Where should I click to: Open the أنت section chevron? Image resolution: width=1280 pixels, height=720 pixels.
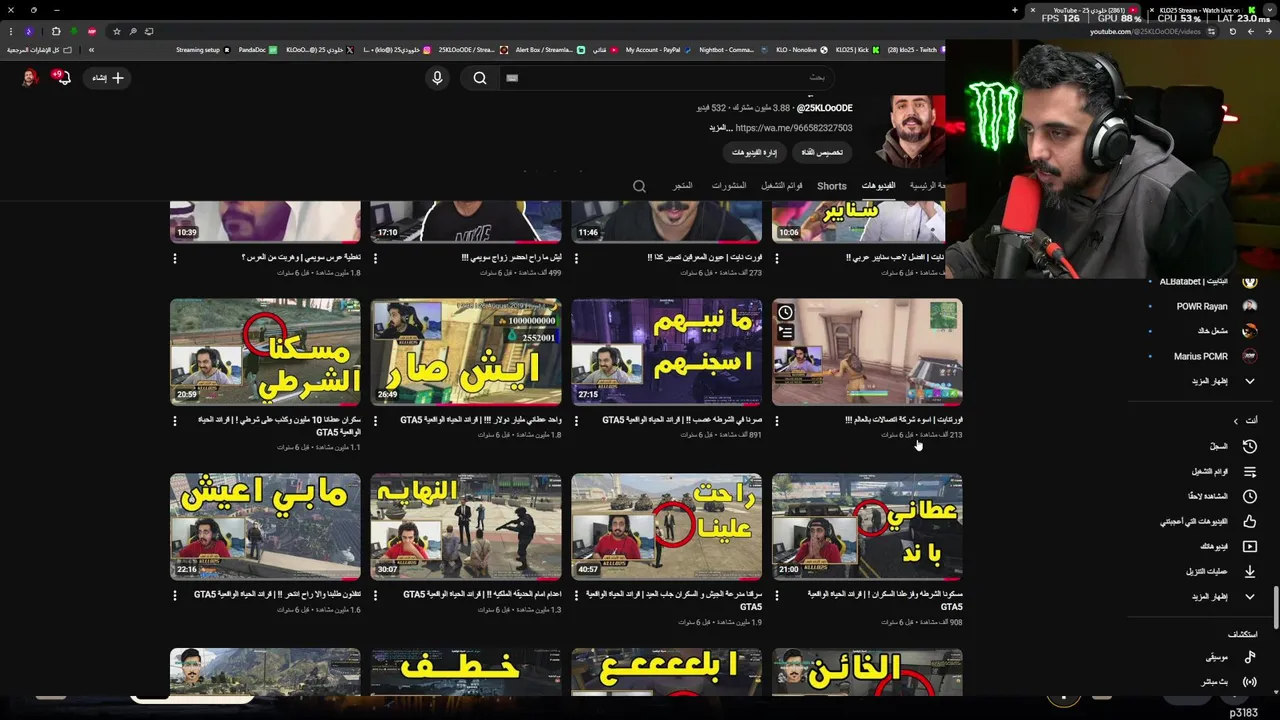(x=1235, y=421)
